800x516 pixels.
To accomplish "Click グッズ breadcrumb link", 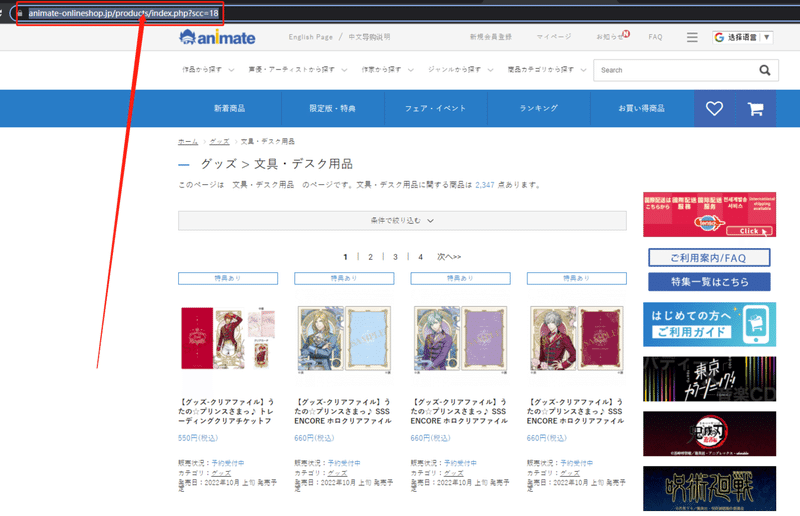I will point(219,141).
